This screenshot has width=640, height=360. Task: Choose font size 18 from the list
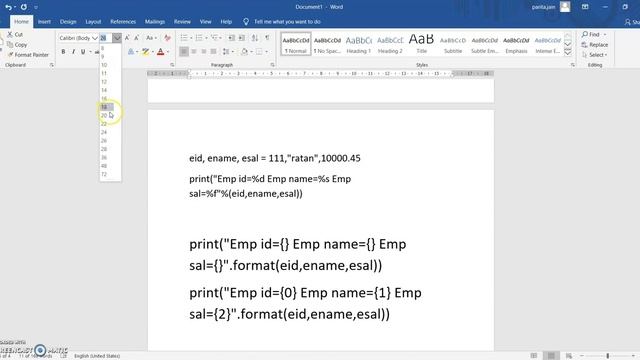pos(110,107)
